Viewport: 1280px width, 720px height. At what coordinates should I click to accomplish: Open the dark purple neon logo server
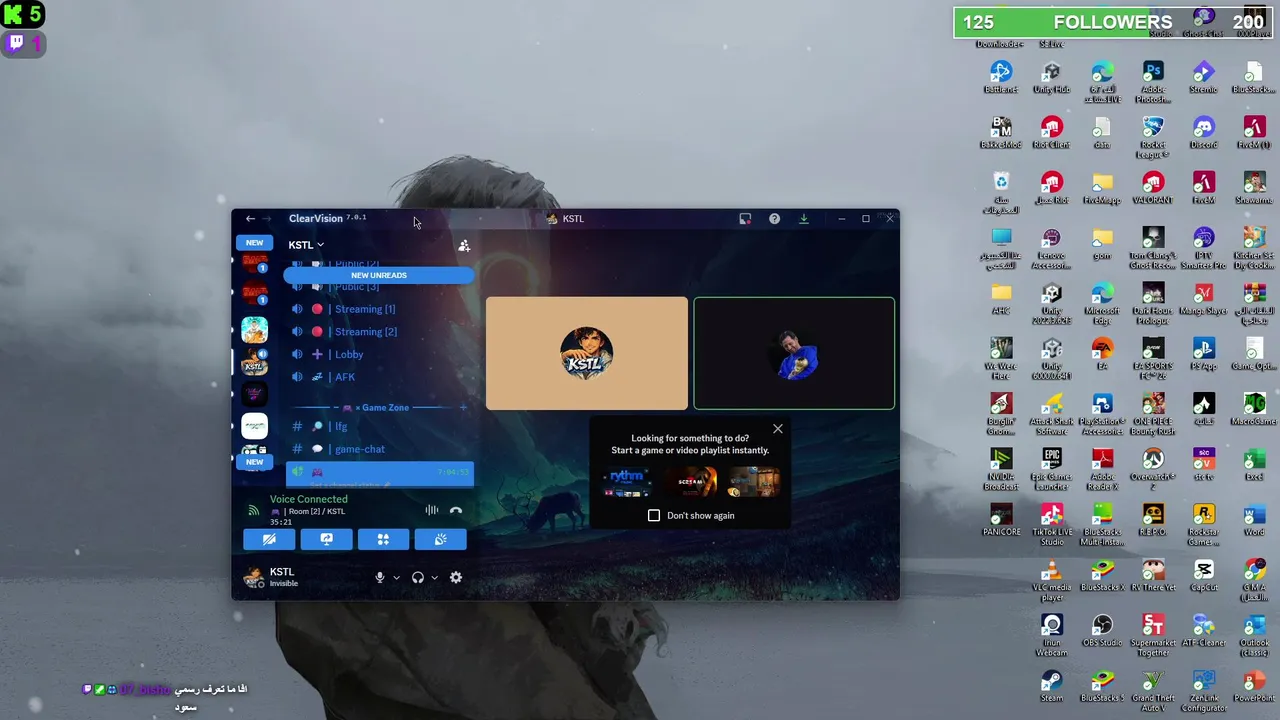255,393
